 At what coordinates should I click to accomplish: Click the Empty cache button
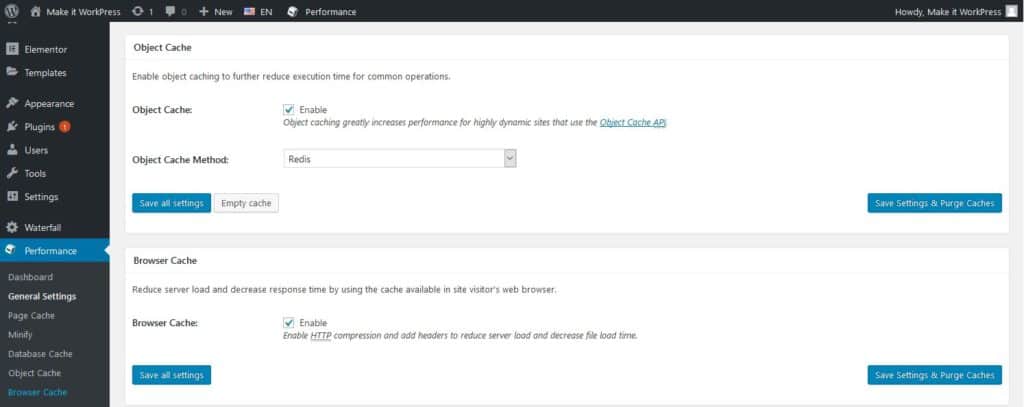246,203
